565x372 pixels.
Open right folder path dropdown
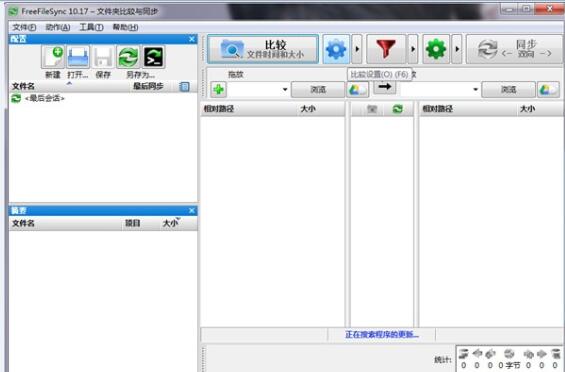(x=475, y=89)
